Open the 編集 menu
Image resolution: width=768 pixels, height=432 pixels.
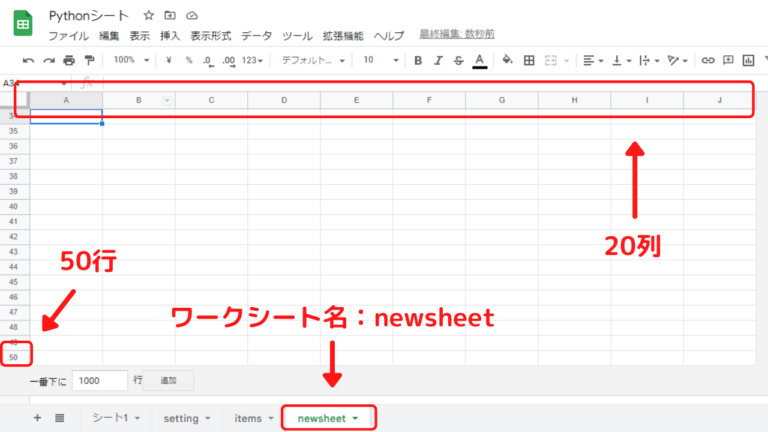pos(109,36)
